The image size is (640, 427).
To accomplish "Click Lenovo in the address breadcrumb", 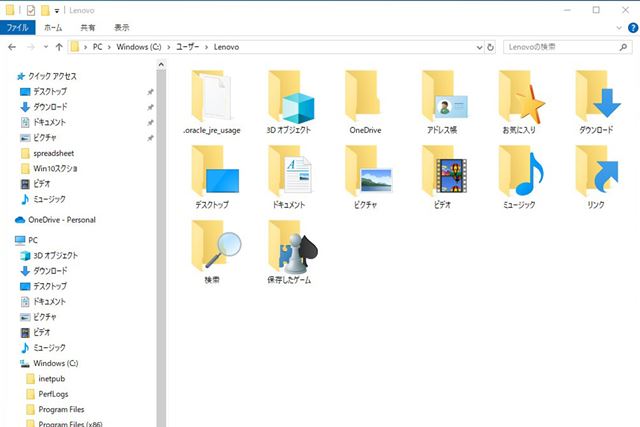I will point(227,47).
